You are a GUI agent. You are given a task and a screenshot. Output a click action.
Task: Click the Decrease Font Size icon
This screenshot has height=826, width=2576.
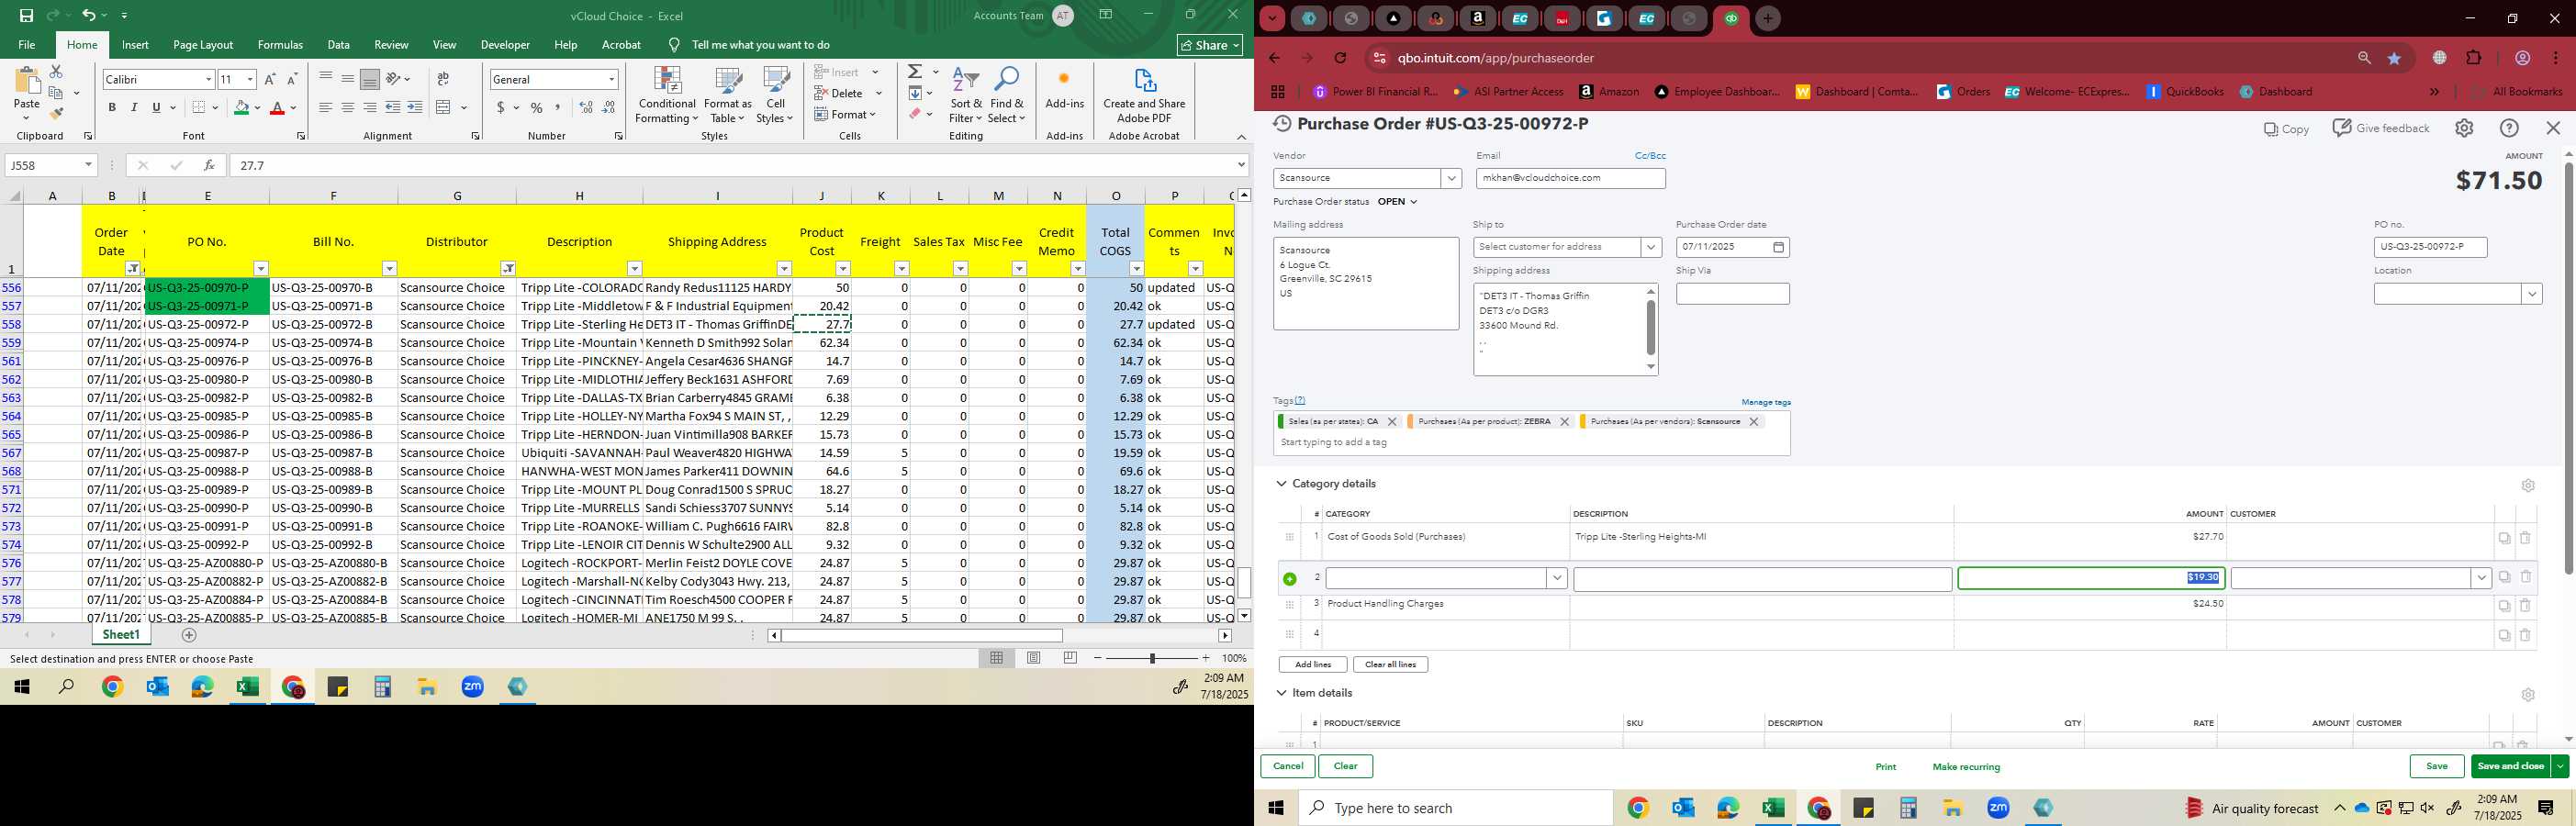[x=292, y=79]
